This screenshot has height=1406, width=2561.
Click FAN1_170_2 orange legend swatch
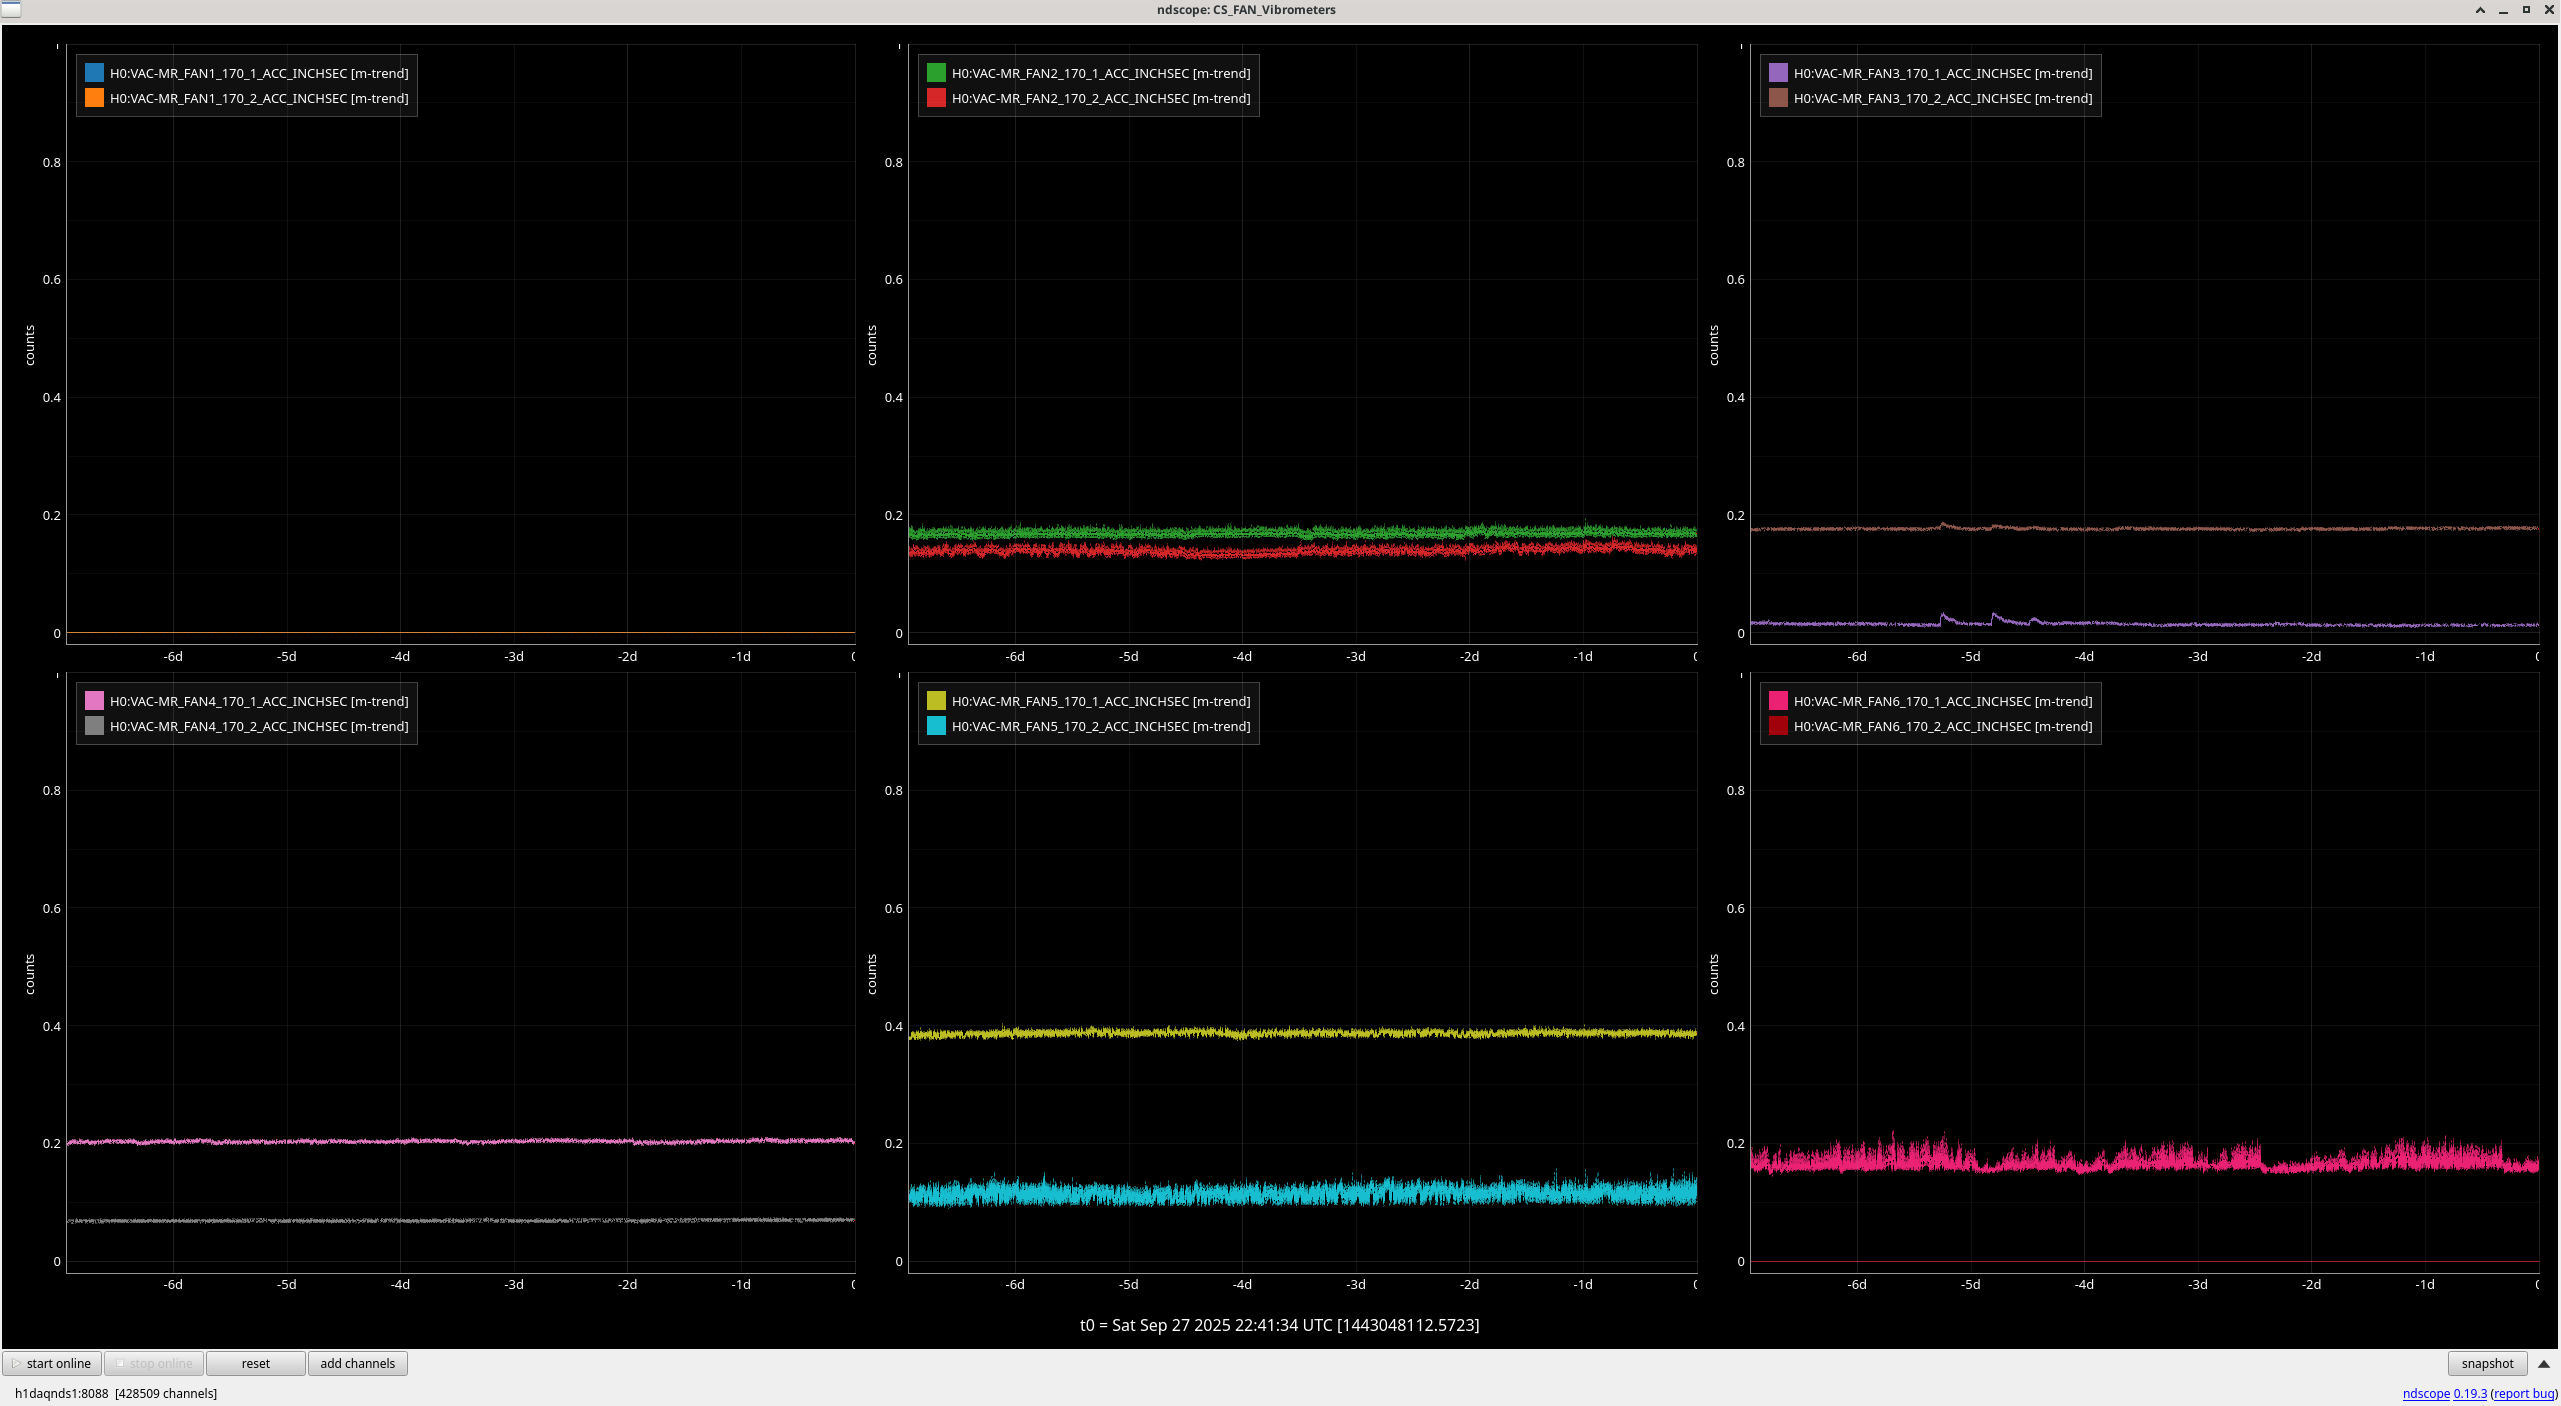(x=94, y=98)
